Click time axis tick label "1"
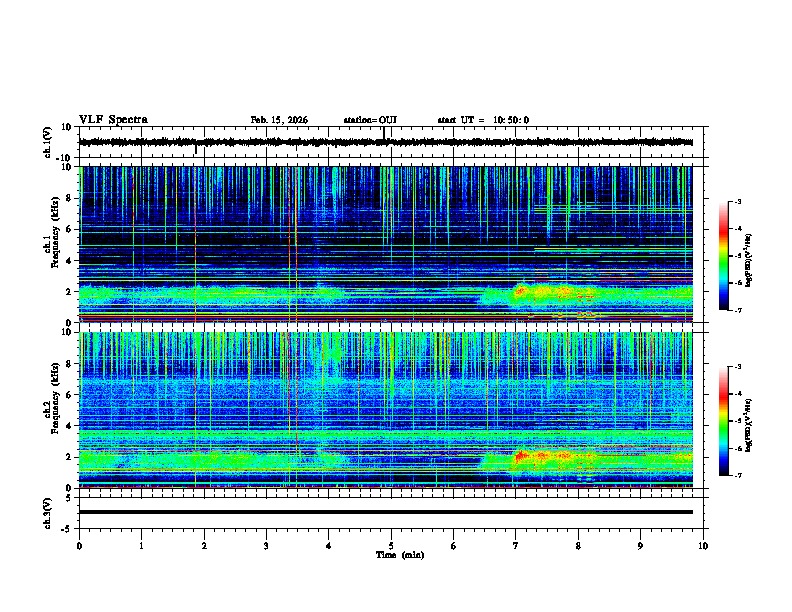Image resolution: width=792 pixels, height=612 pixels. point(141,546)
